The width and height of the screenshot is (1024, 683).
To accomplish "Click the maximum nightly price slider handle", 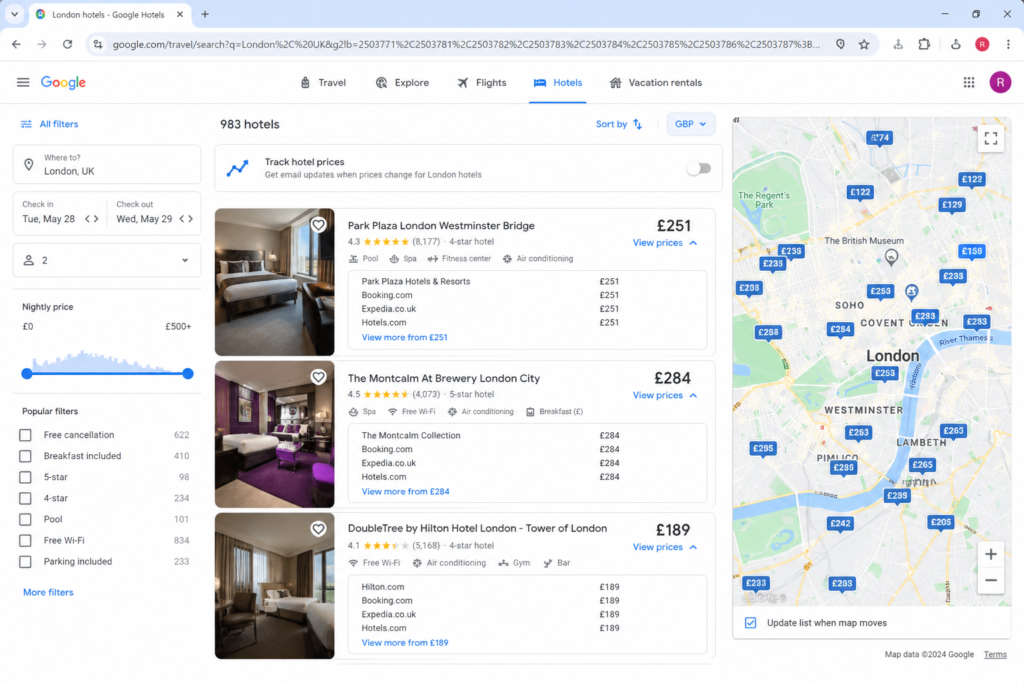I will pos(188,373).
